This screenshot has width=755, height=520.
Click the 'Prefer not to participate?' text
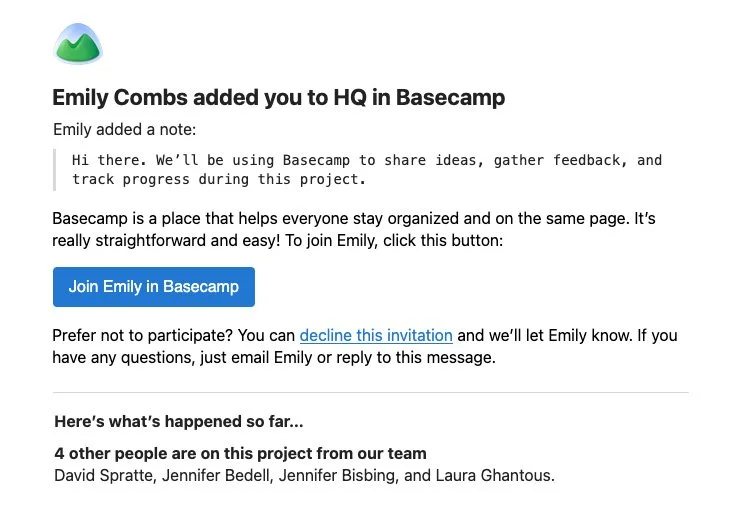pos(143,336)
